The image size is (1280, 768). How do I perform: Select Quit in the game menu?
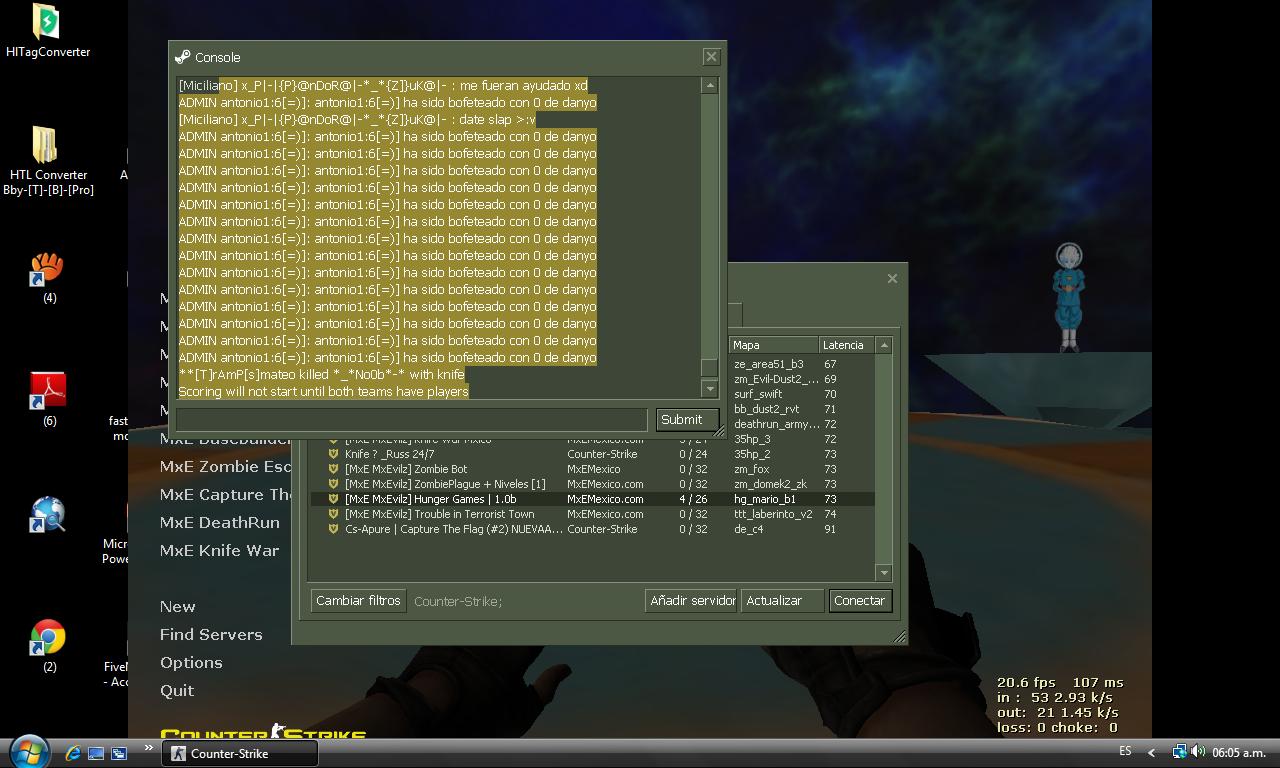click(177, 690)
